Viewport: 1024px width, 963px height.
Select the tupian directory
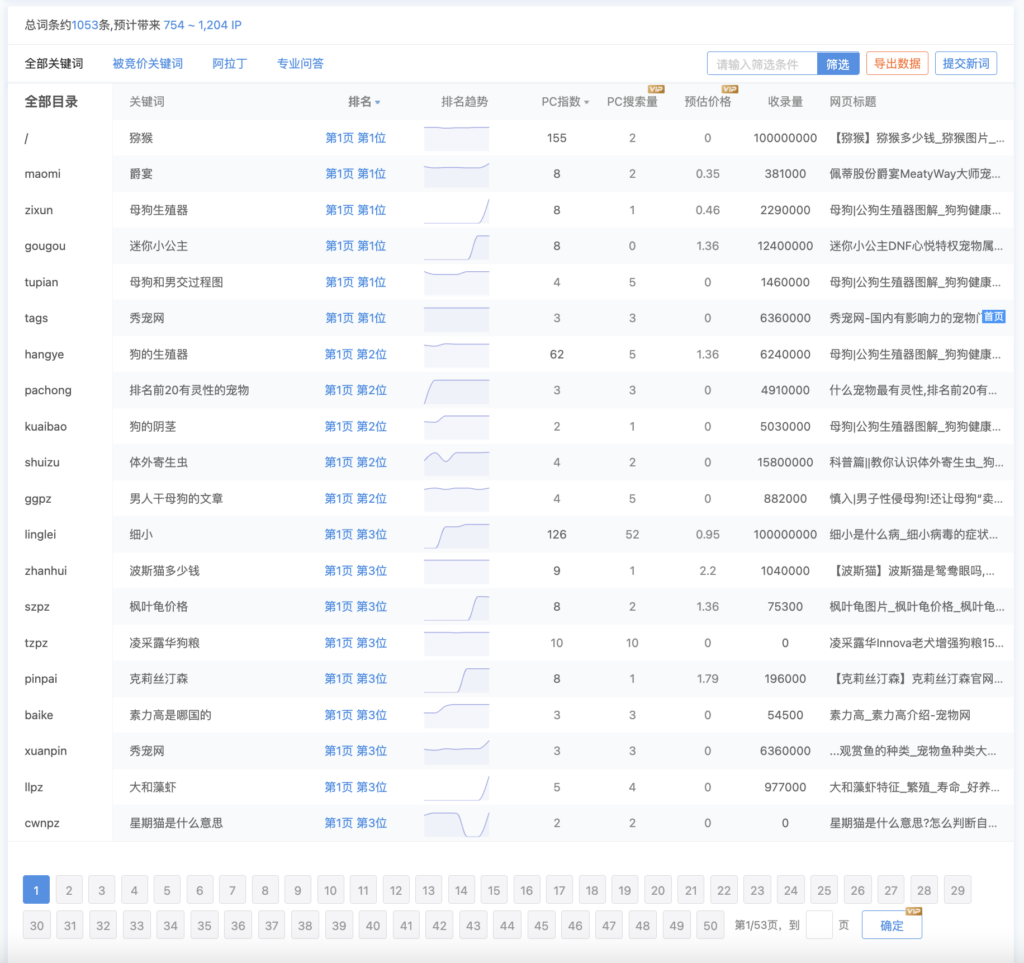point(41,282)
